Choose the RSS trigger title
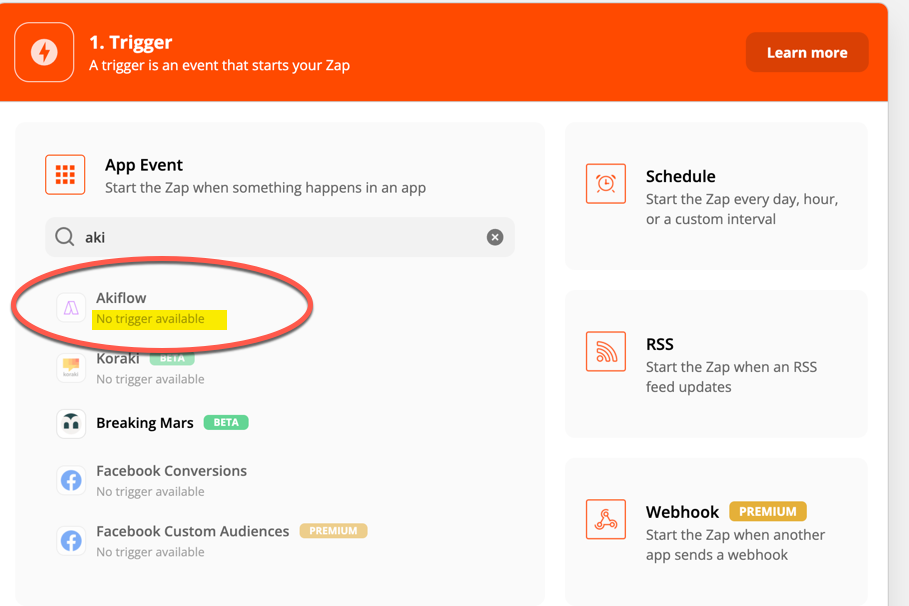The height and width of the screenshot is (606, 909). pos(660,344)
